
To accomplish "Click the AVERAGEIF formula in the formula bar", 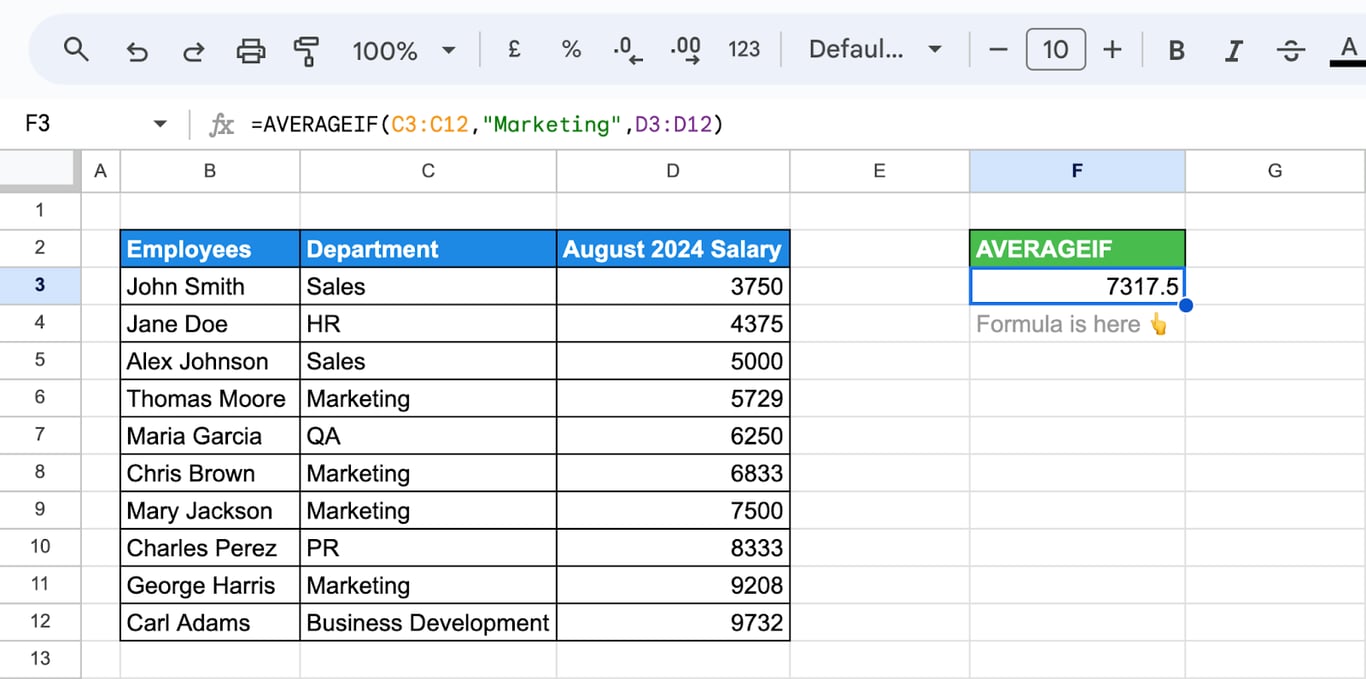I will pos(487,124).
